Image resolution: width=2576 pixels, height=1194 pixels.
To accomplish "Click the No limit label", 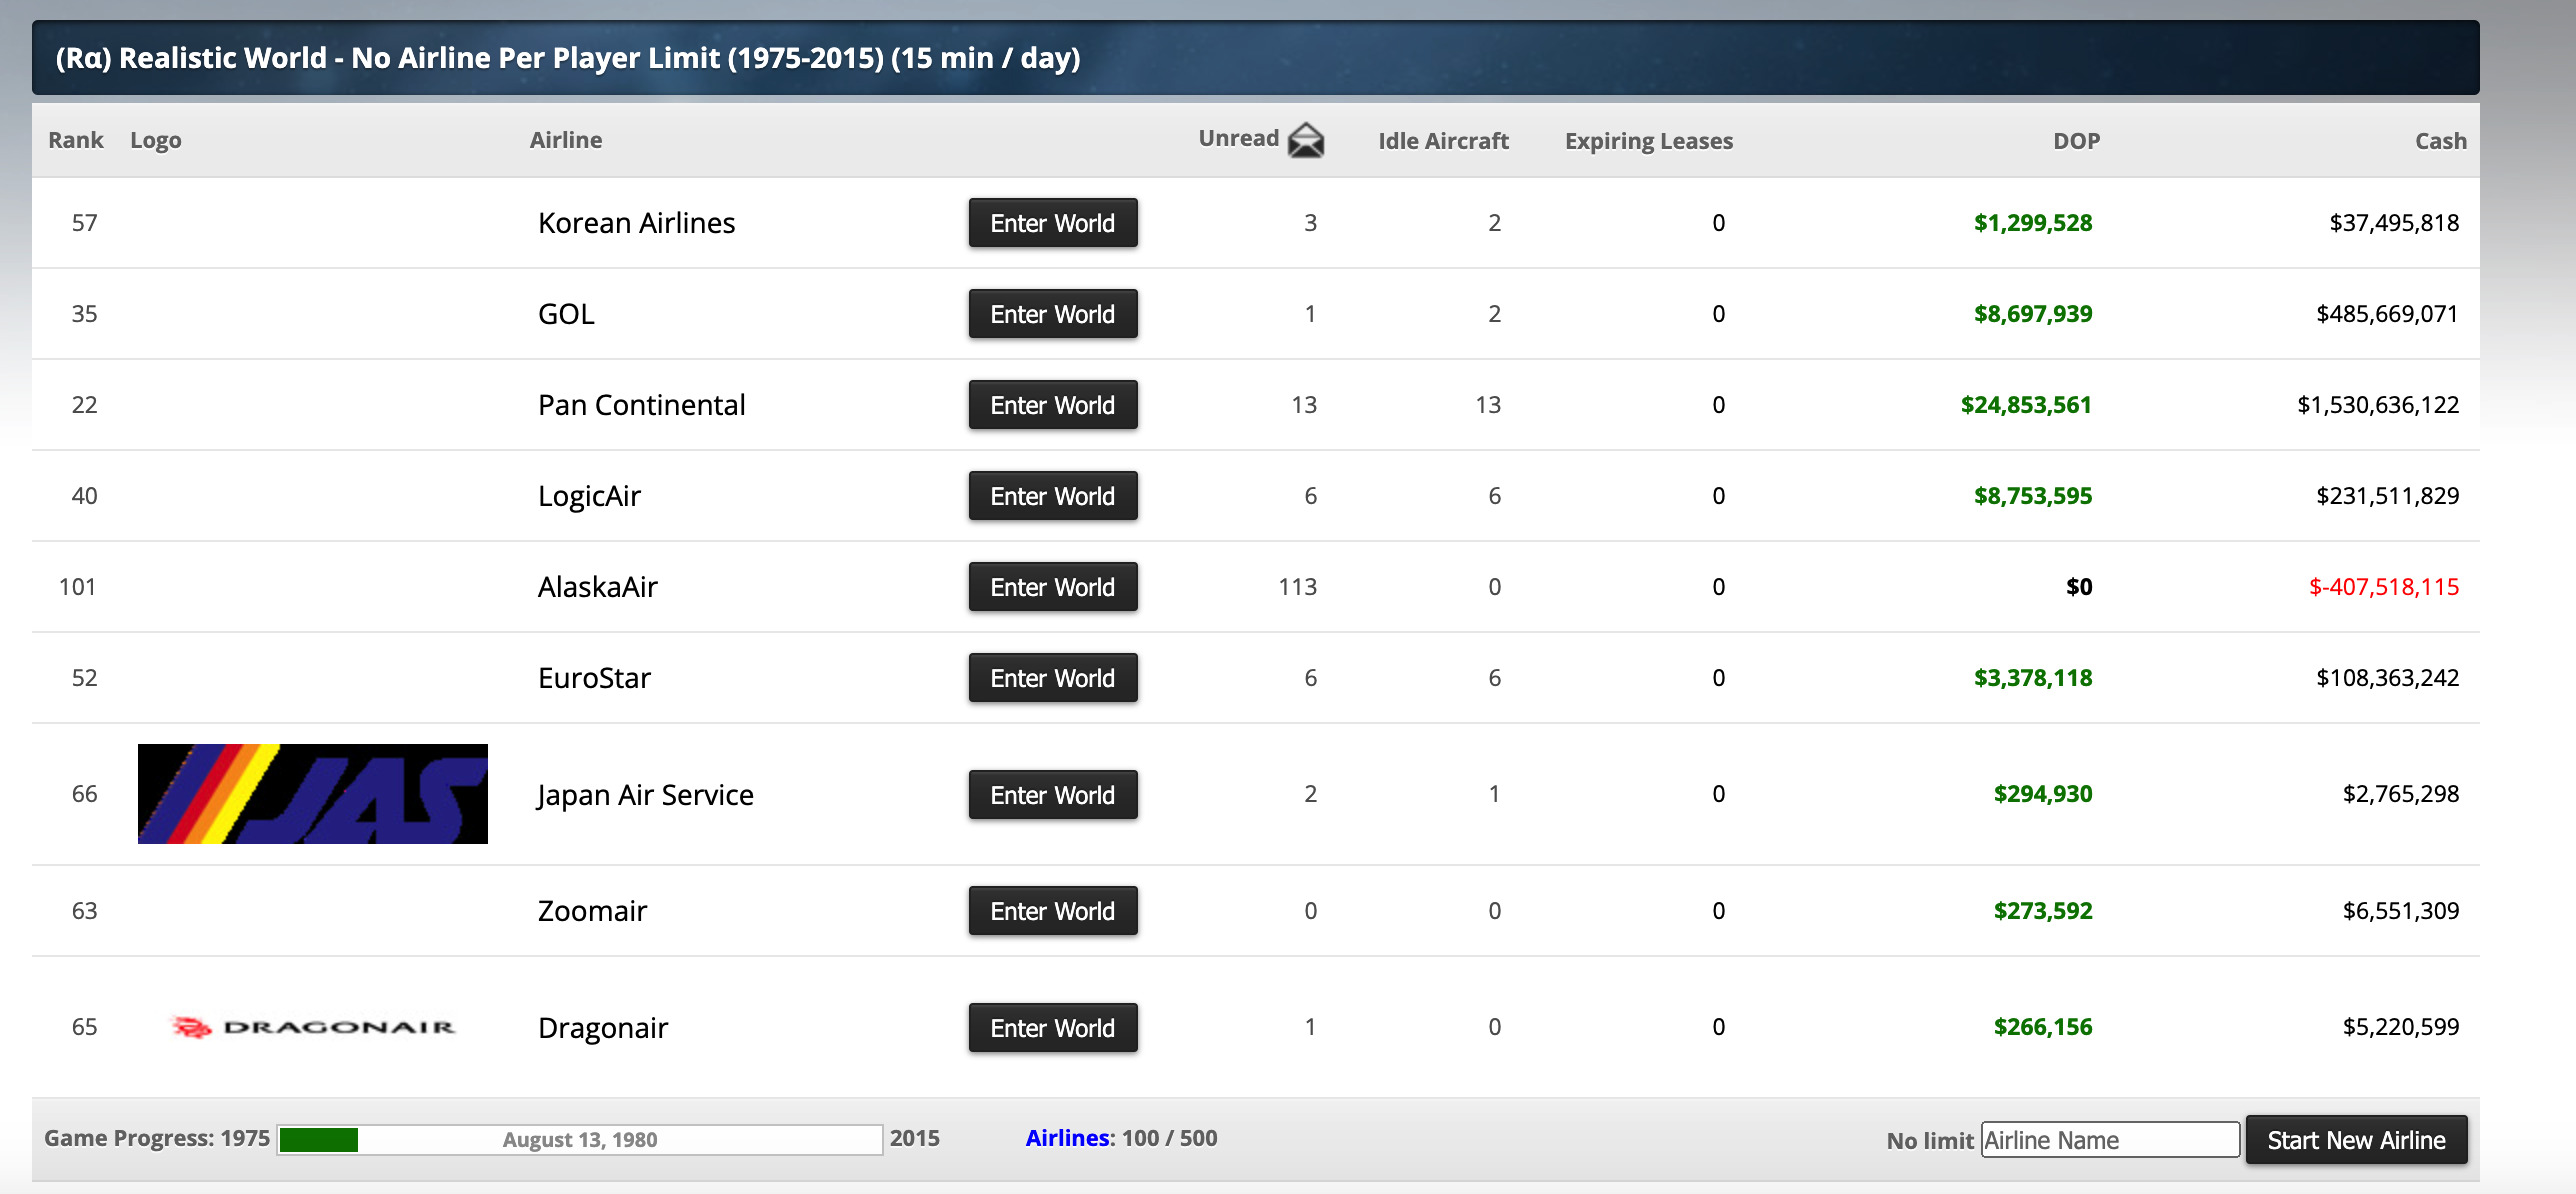I will coord(1930,1141).
